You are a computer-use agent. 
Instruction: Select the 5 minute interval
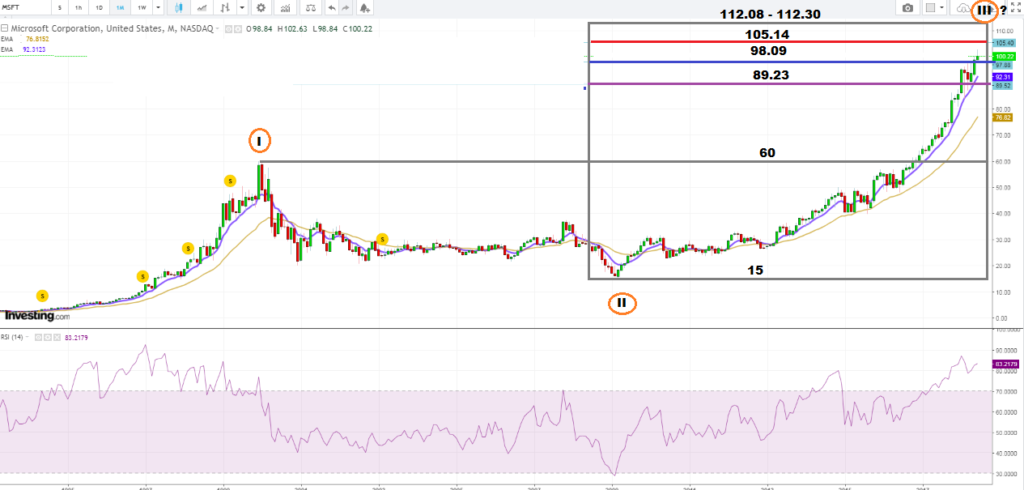pos(59,8)
